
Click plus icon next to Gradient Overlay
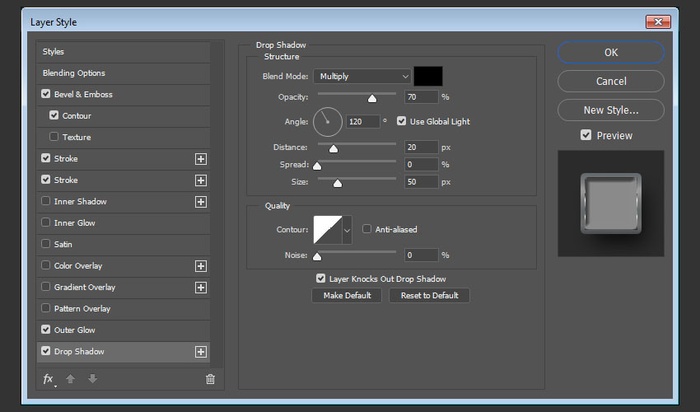[201, 287]
